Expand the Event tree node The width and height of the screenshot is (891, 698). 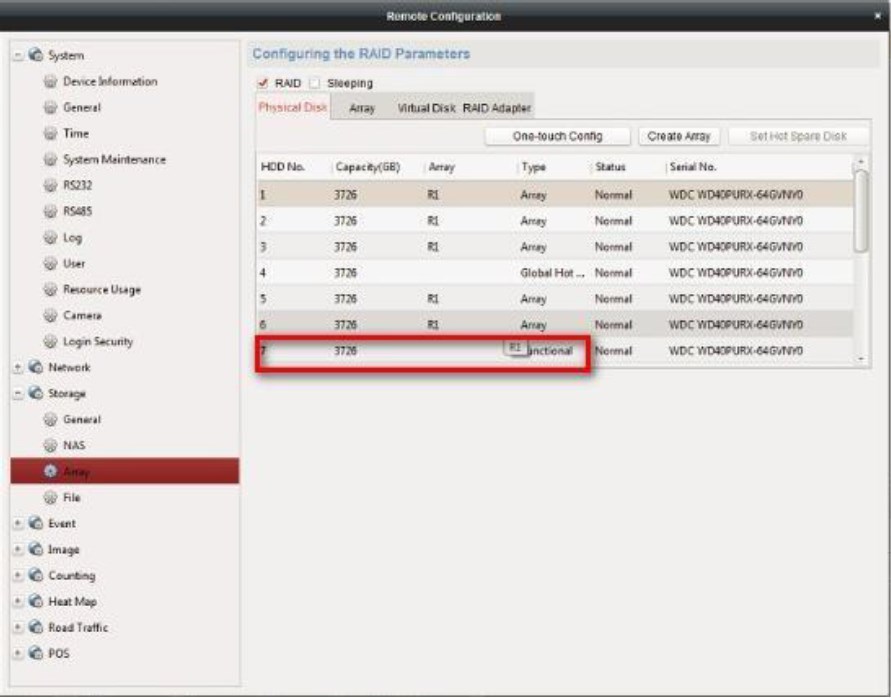click(x=18, y=524)
